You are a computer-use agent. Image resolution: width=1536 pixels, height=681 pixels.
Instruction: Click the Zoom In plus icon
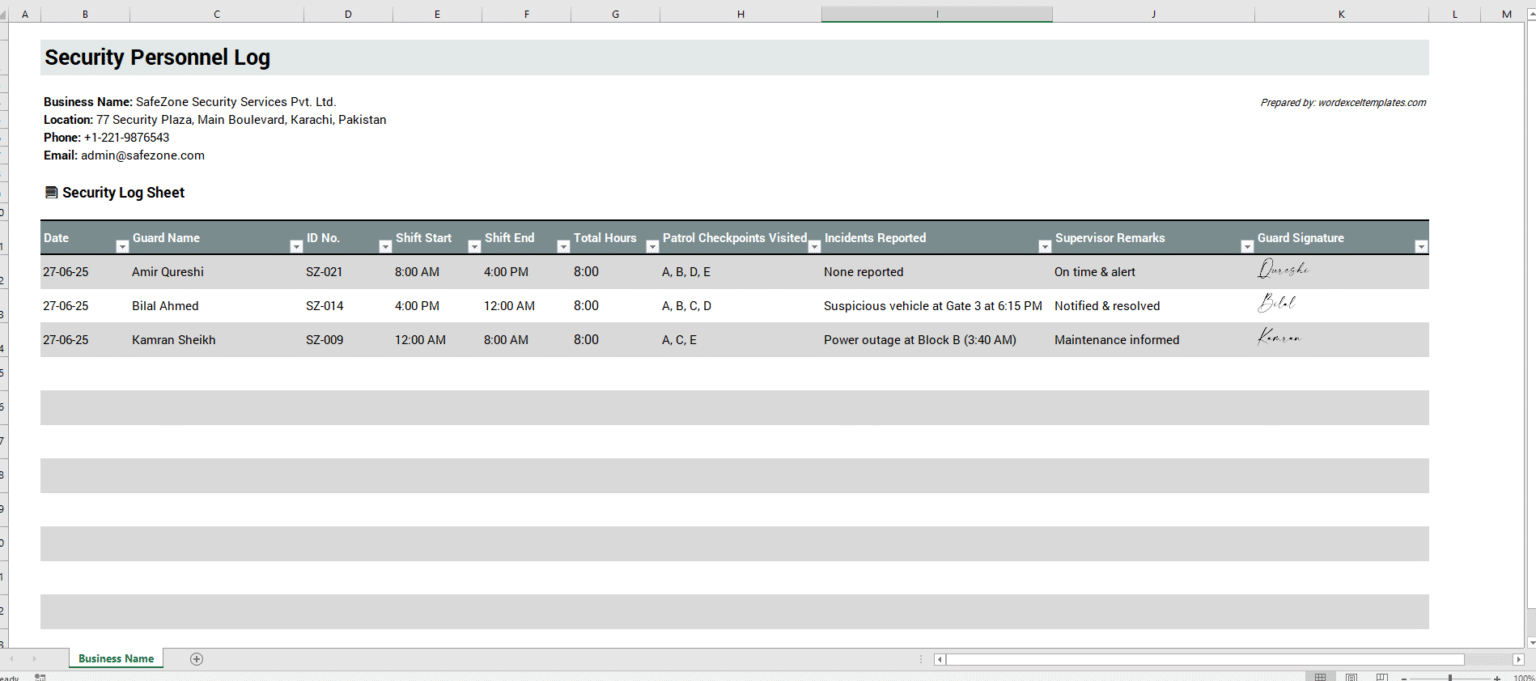[x=1497, y=677]
